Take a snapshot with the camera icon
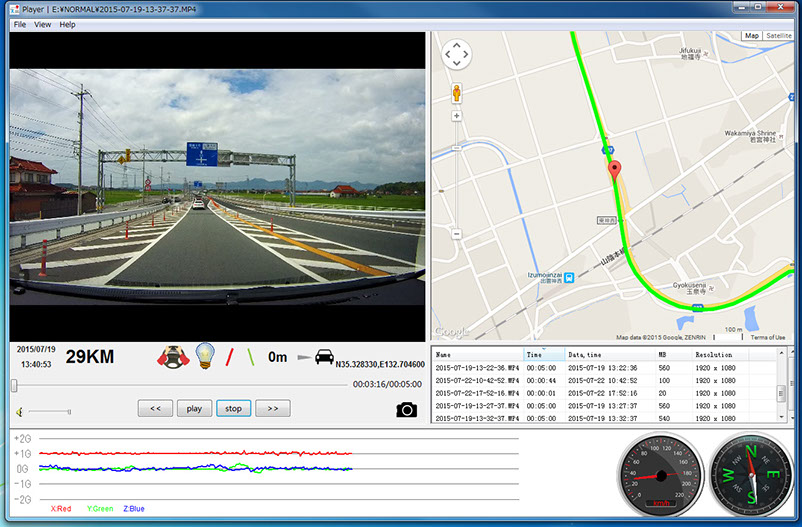The width and height of the screenshot is (802, 527). coord(407,409)
